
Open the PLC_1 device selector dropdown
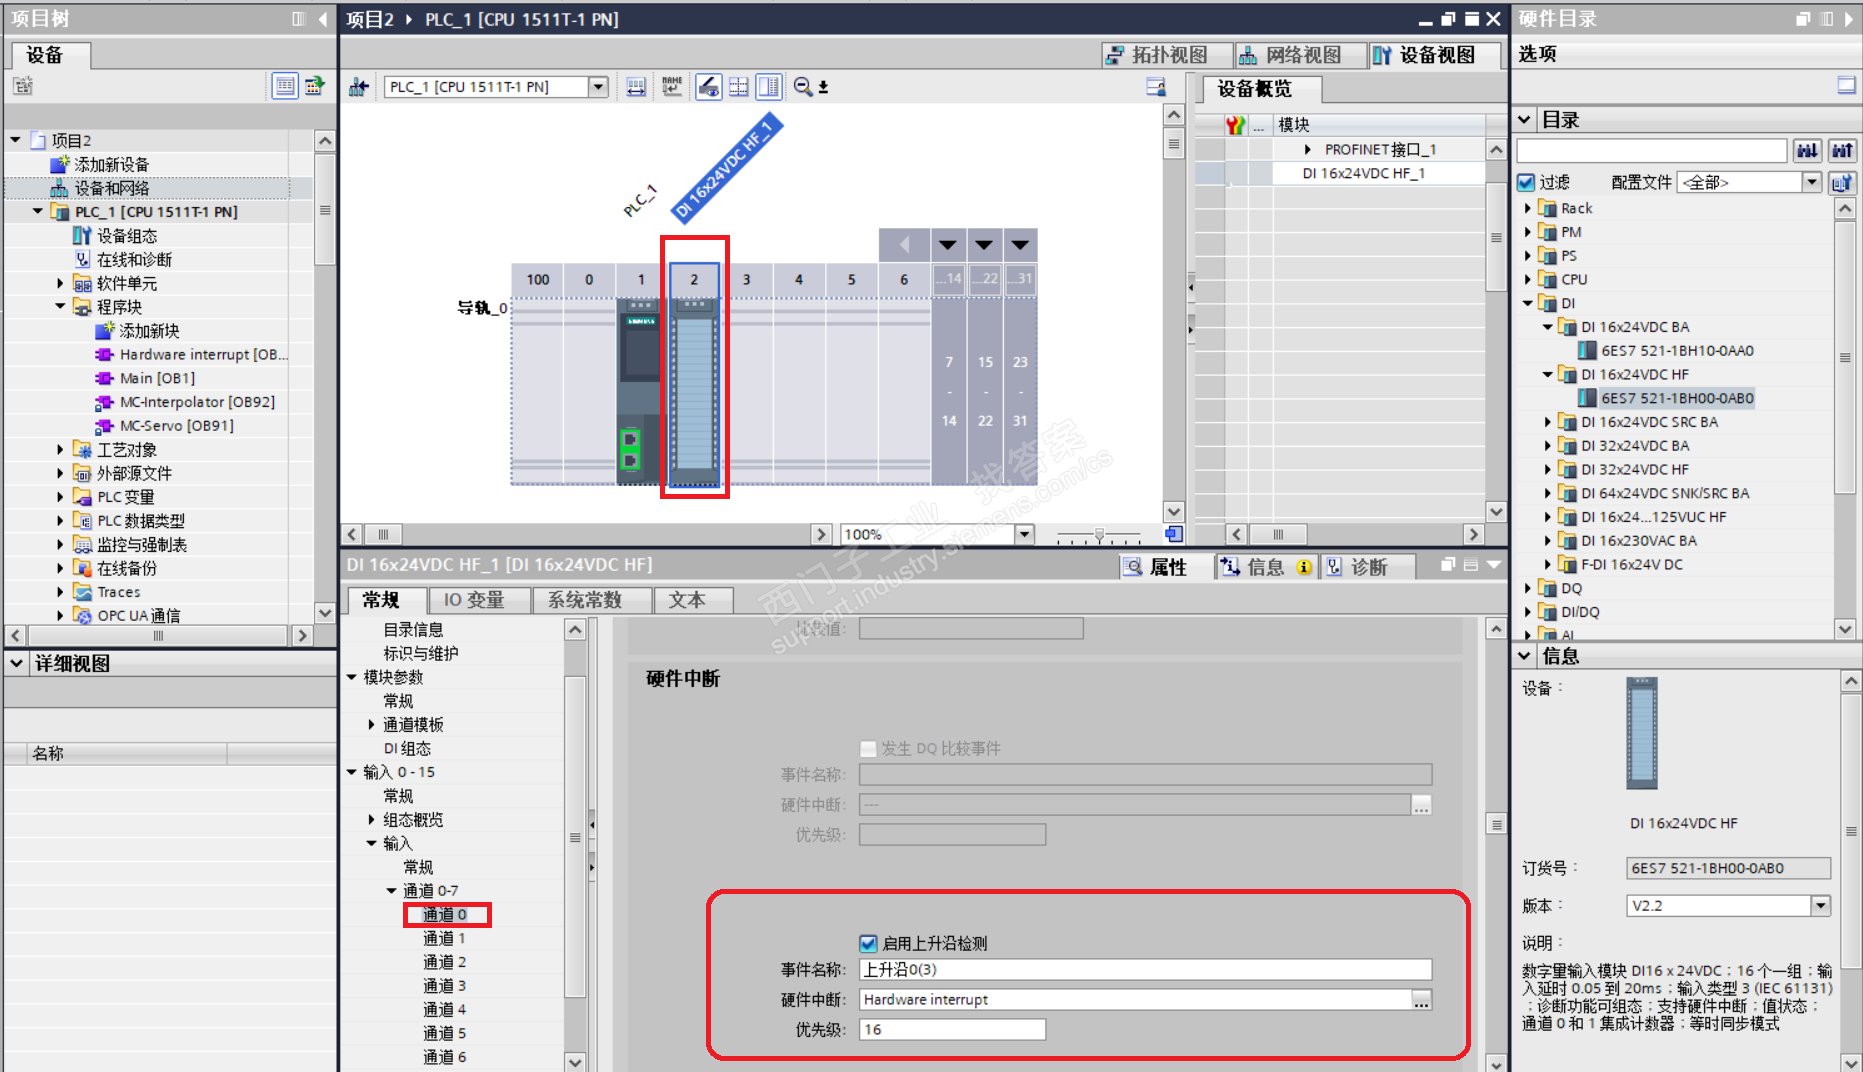tap(598, 87)
